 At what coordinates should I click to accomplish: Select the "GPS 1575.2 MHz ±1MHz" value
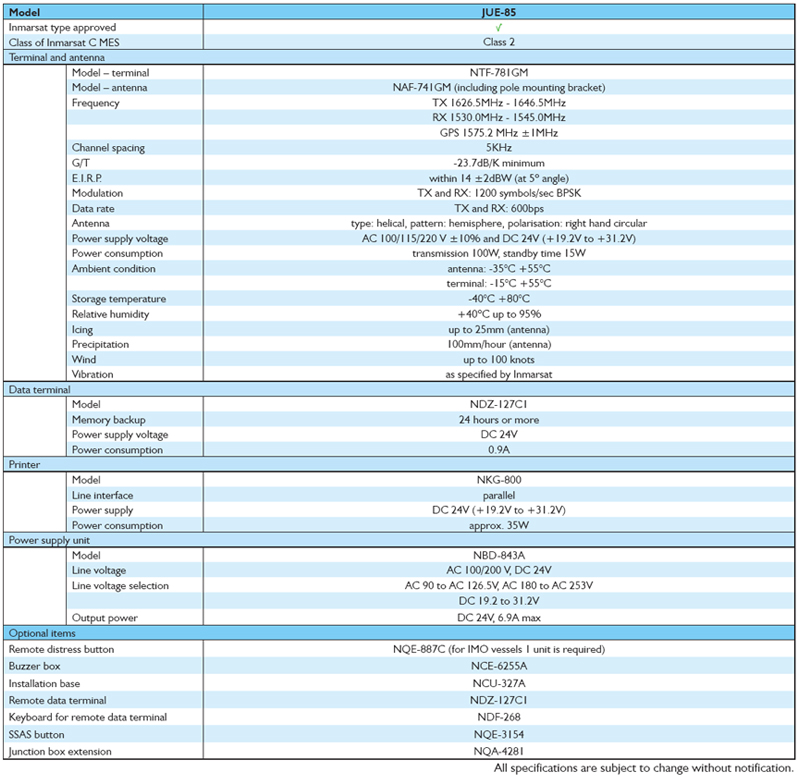coord(498,133)
